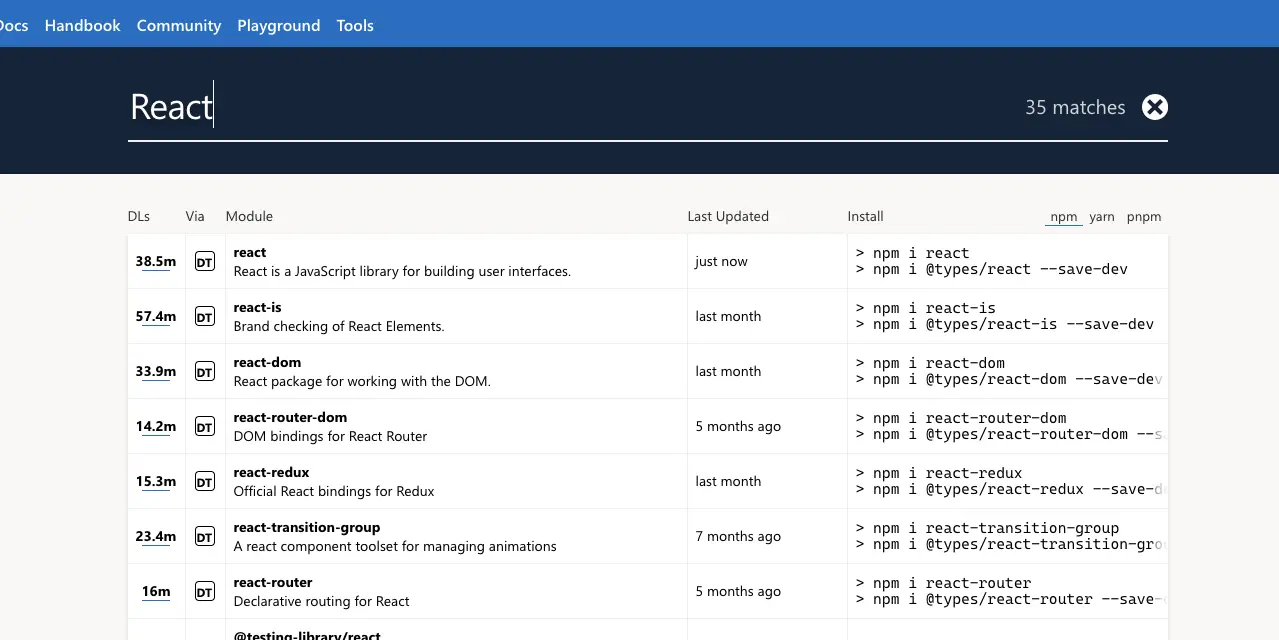Click the 'Install' column header

pos(865,216)
